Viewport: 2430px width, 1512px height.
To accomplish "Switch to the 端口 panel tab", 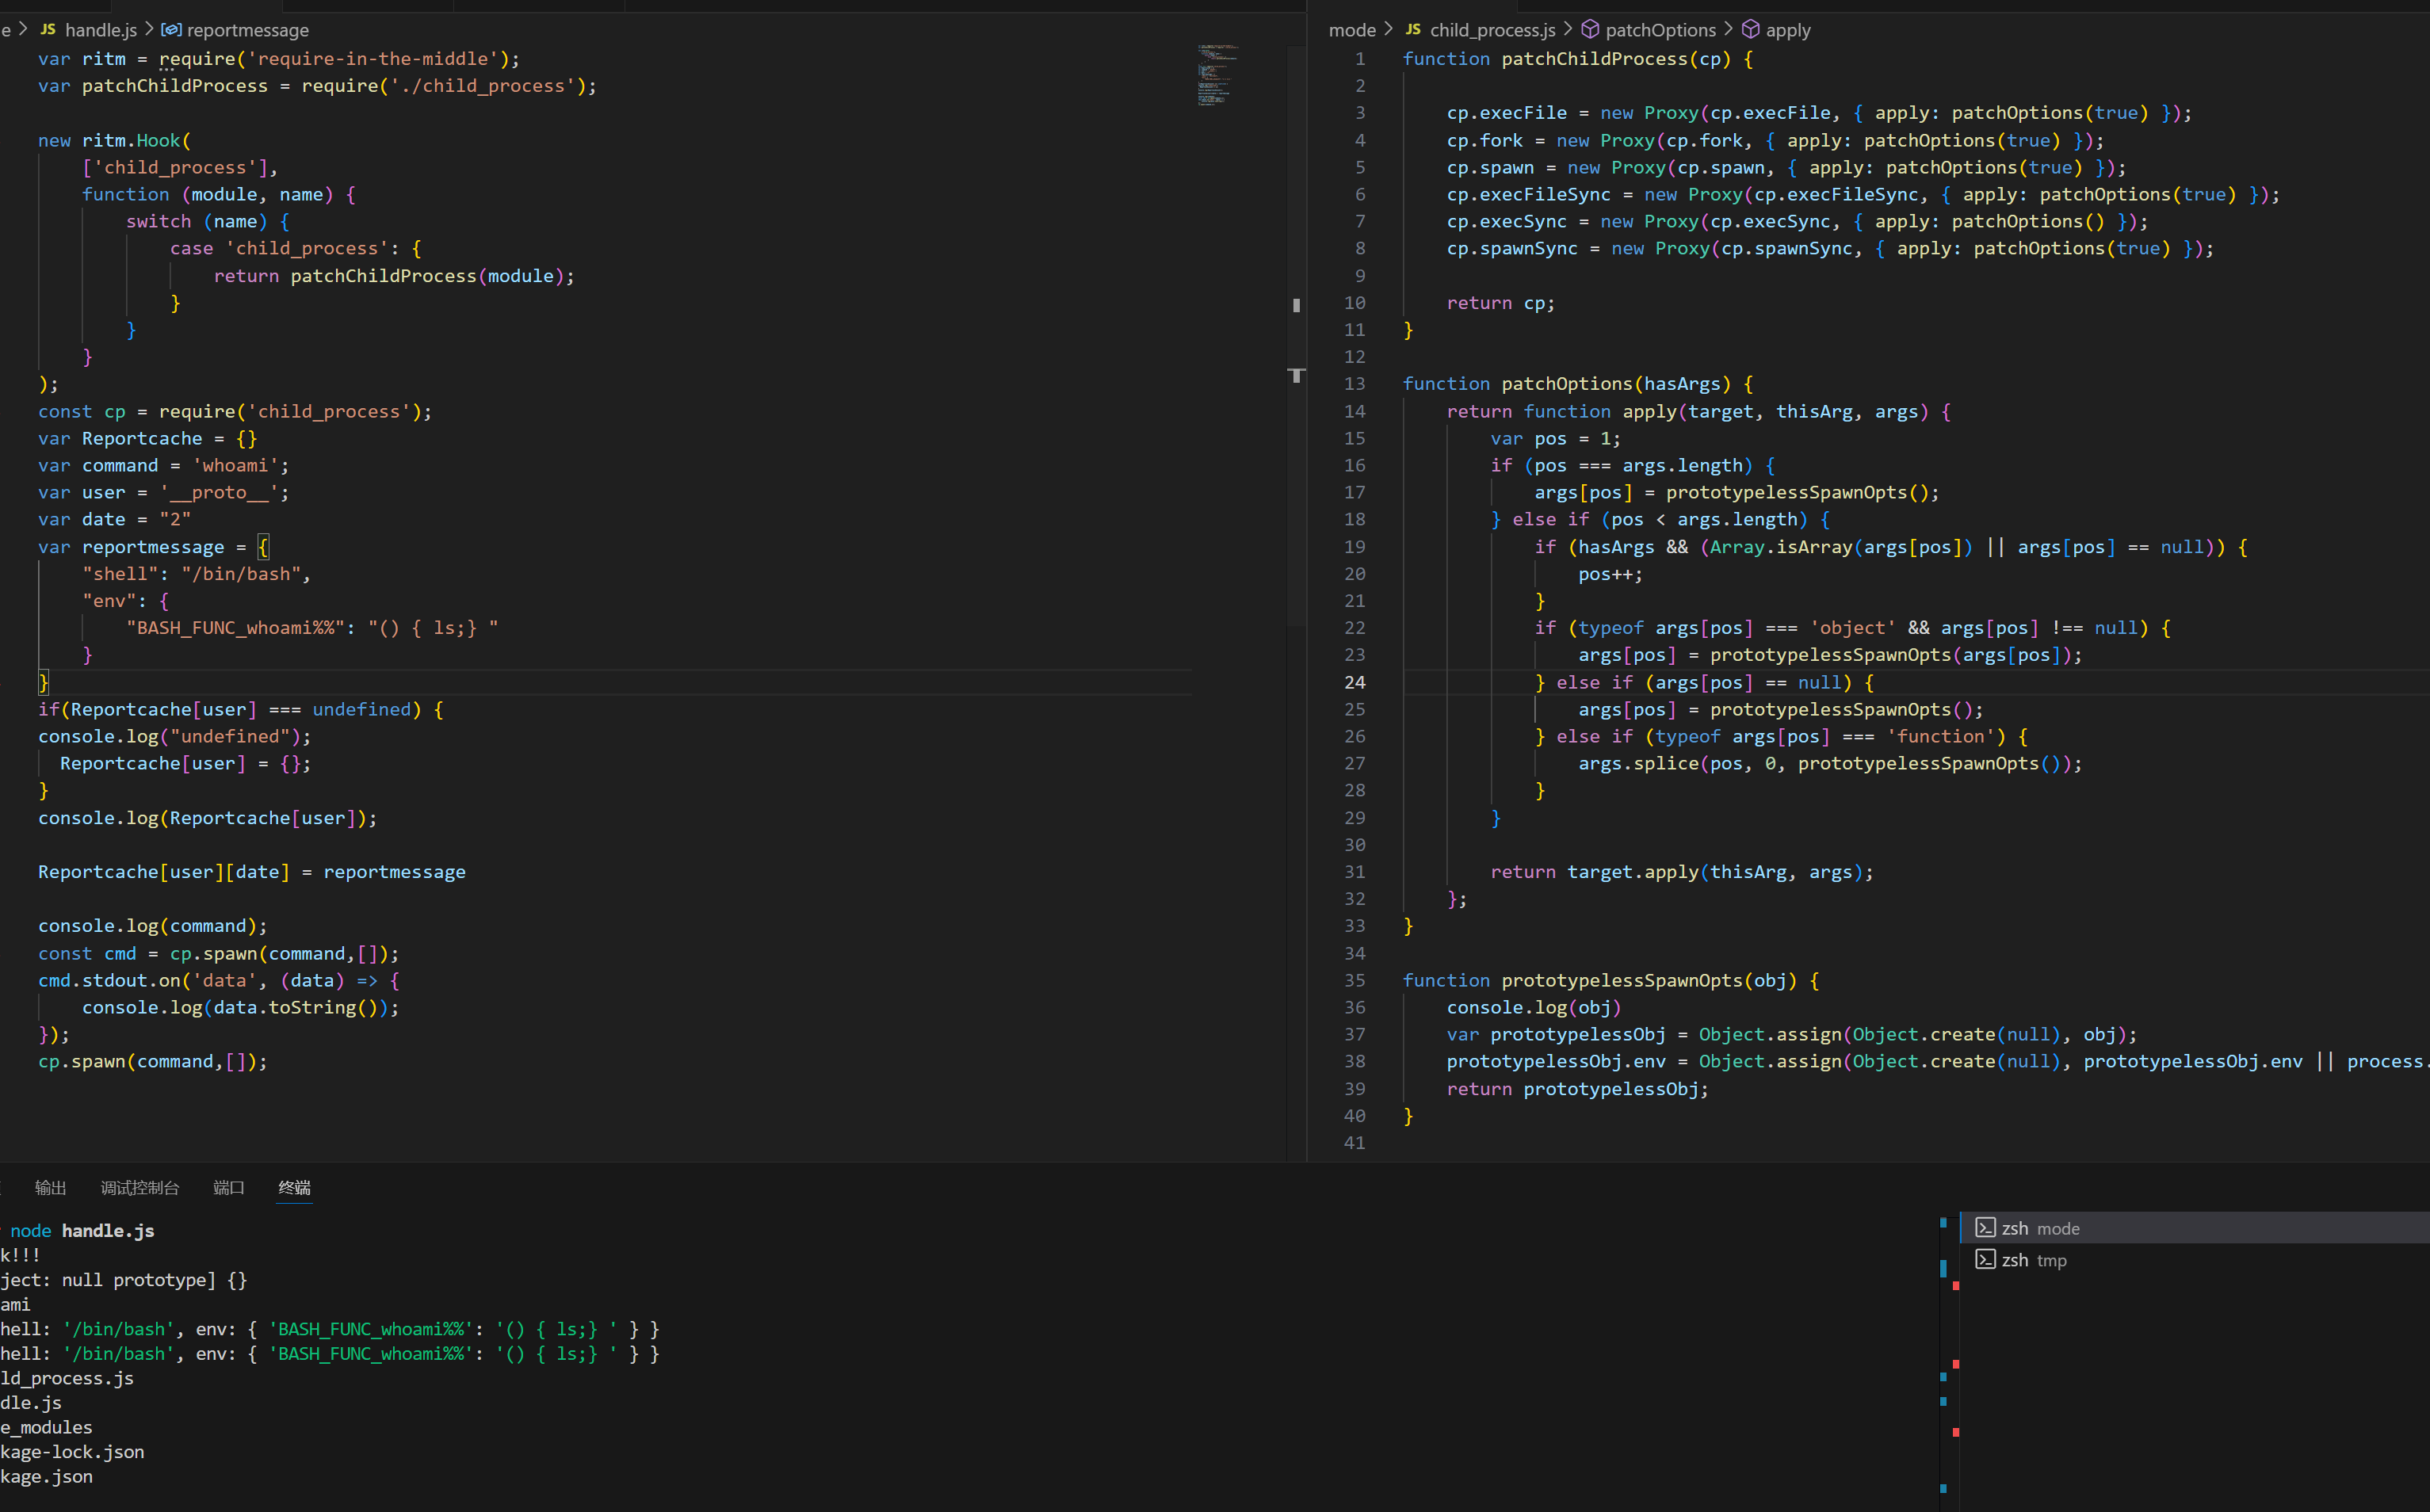I will (229, 1187).
